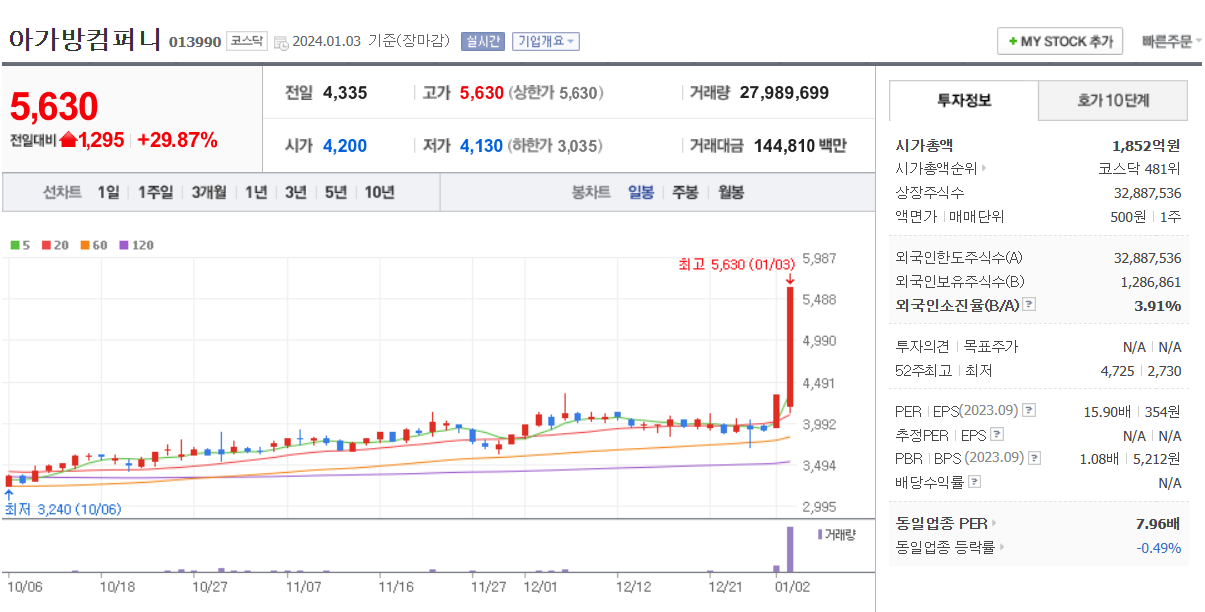
Task: Select 10년 line chart period
Action: click(x=379, y=192)
